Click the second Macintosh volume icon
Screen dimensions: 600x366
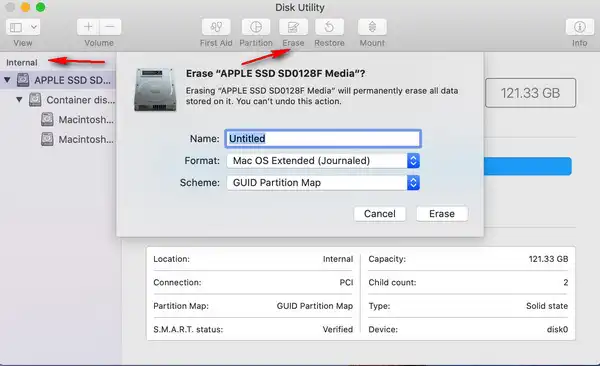point(47,139)
